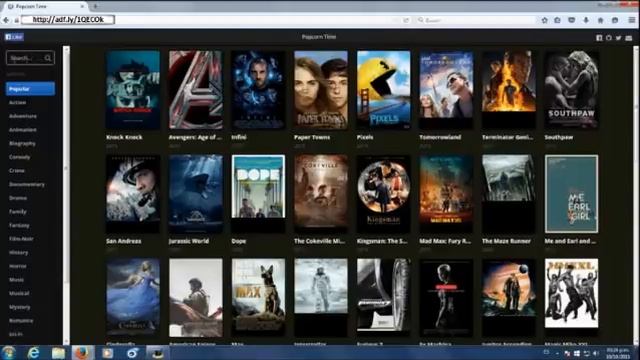Open the Kingsman movie poster
The height and width of the screenshot is (360, 640).
click(x=383, y=193)
